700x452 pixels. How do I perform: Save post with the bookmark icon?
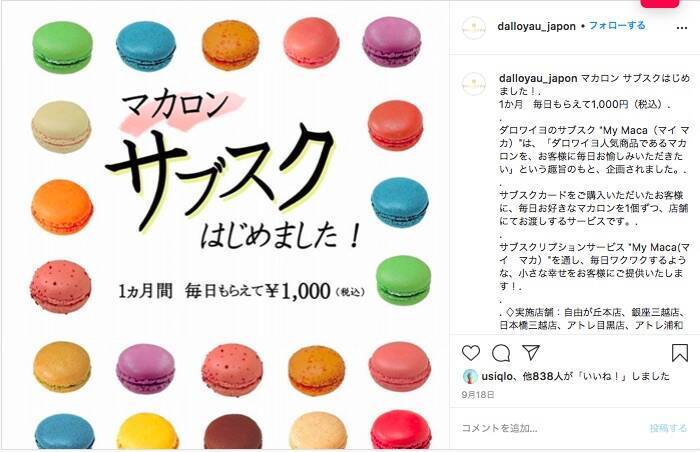pyautogui.click(x=679, y=352)
